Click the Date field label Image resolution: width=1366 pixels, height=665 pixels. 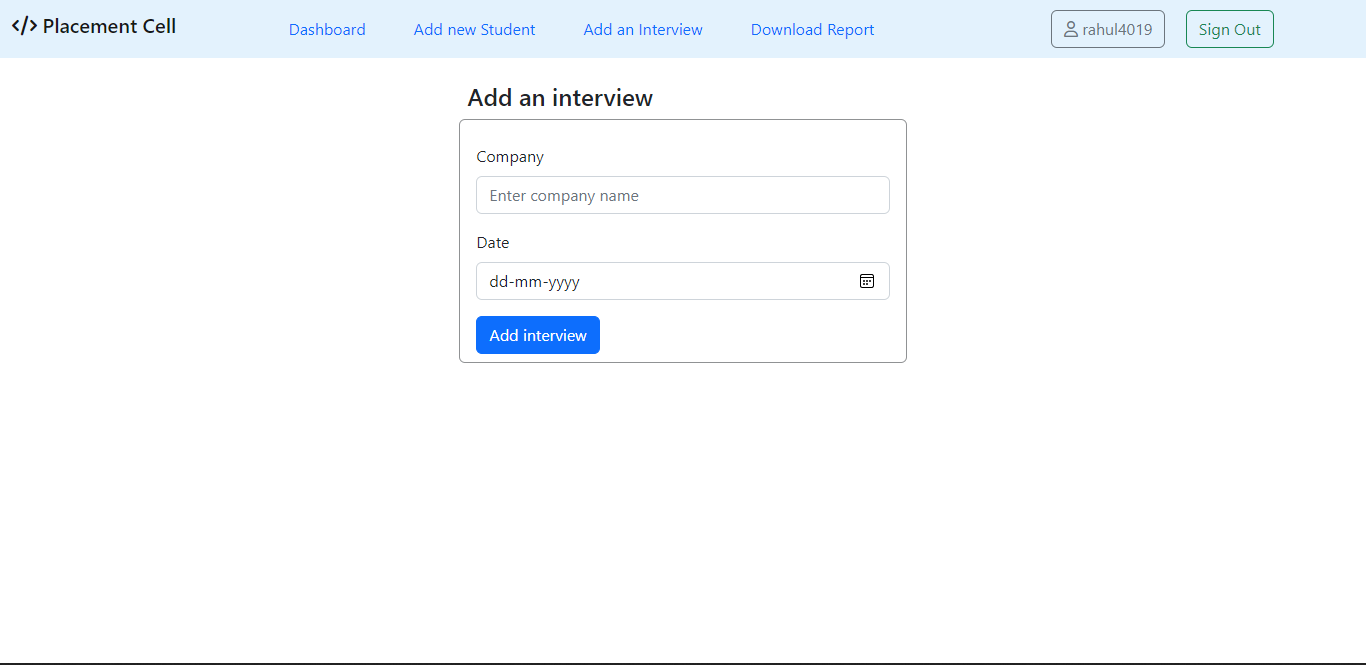493,243
